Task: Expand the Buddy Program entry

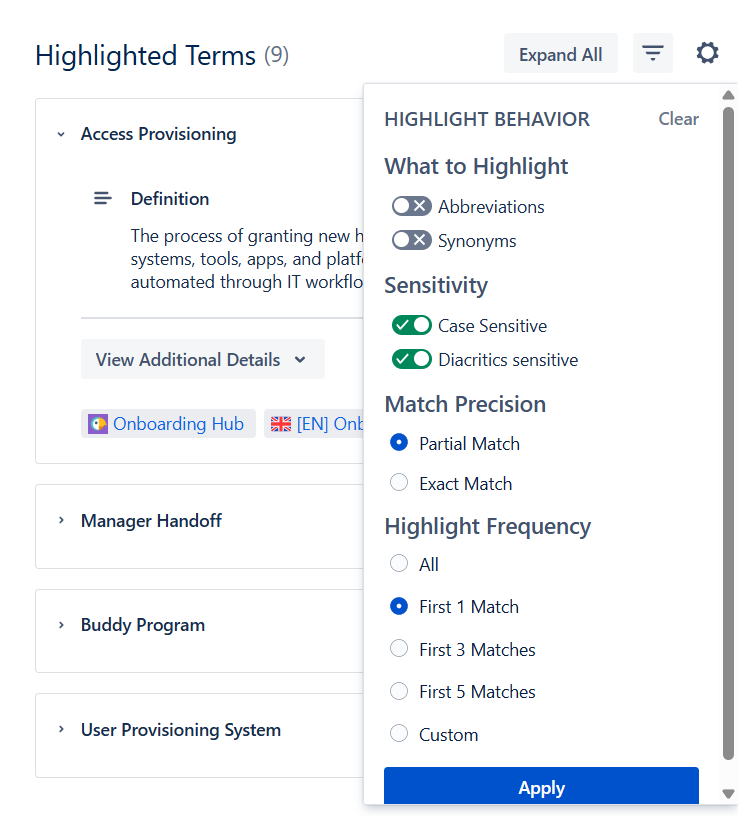Action: click(60, 624)
